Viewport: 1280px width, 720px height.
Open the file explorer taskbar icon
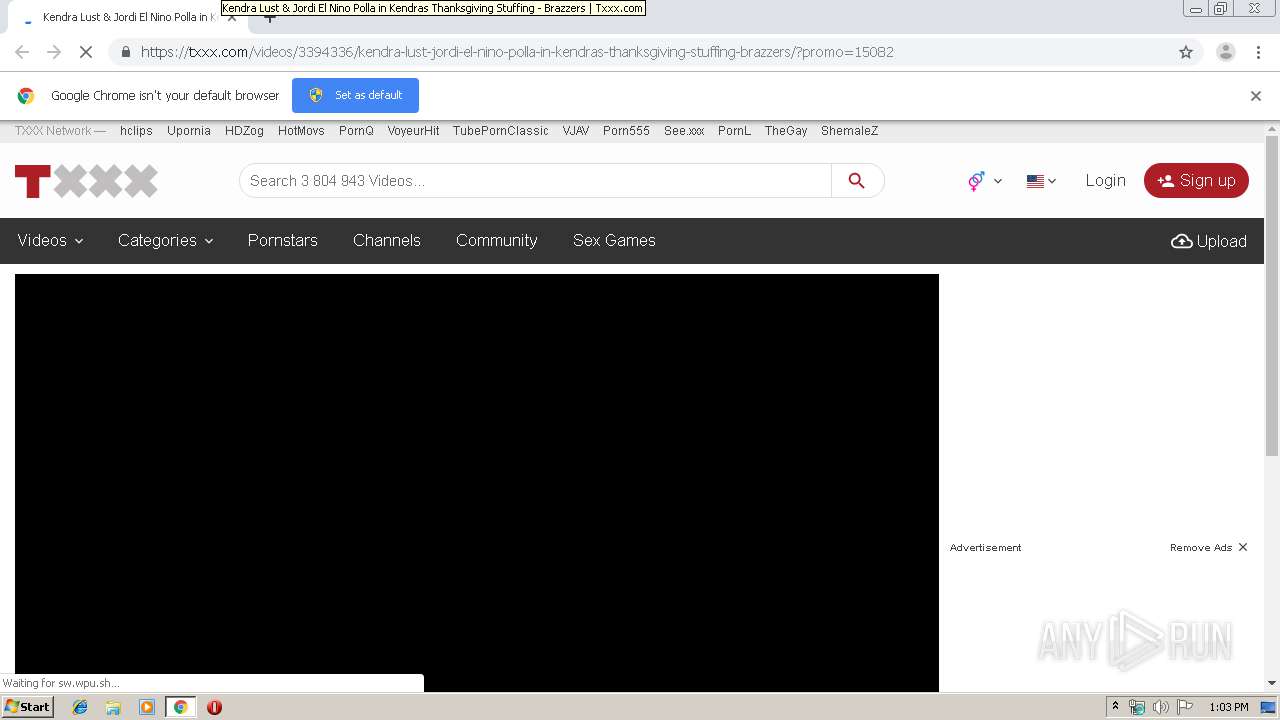(113, 707)
